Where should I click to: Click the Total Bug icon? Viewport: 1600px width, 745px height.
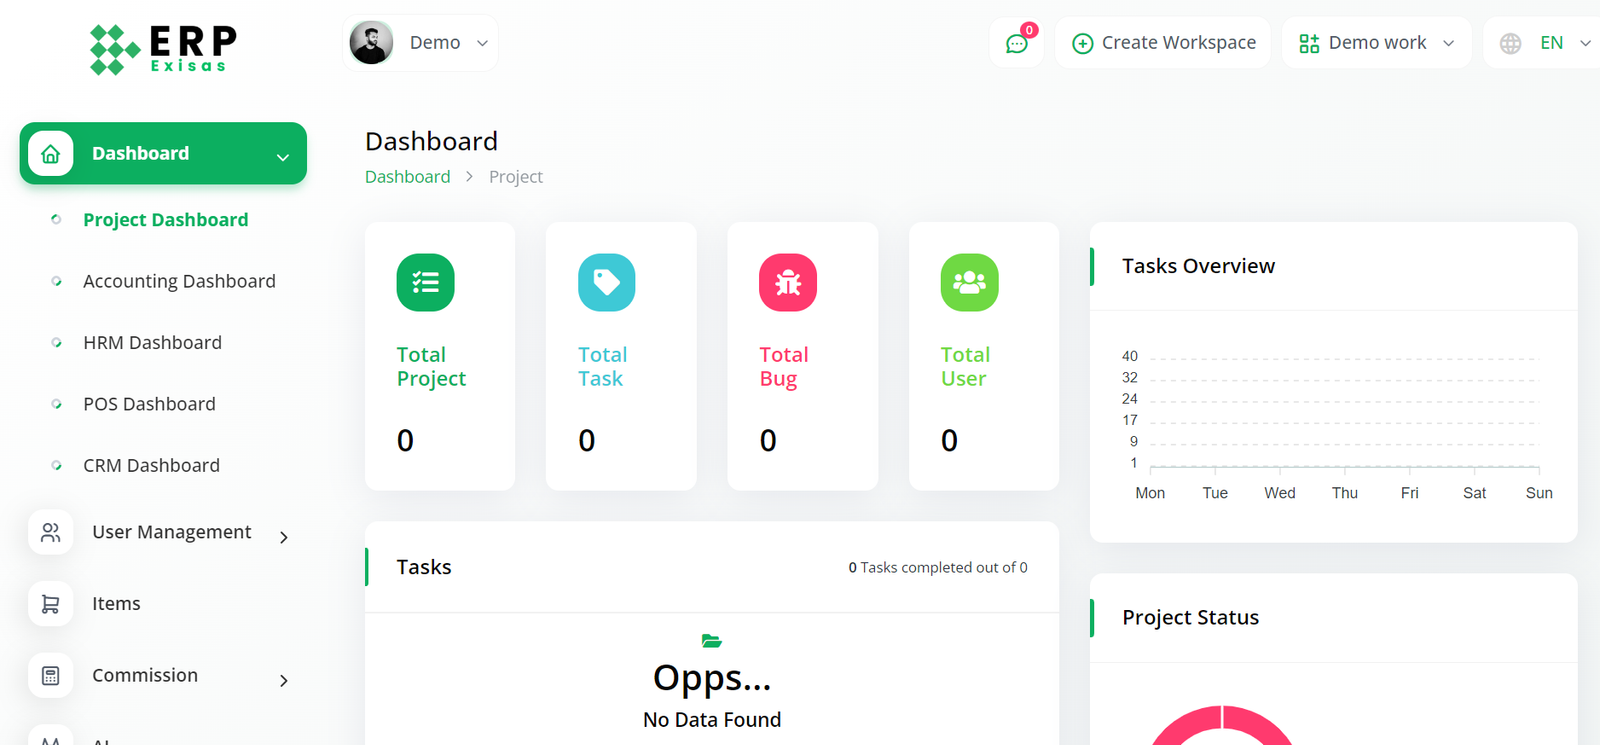(x=788, y=283)
